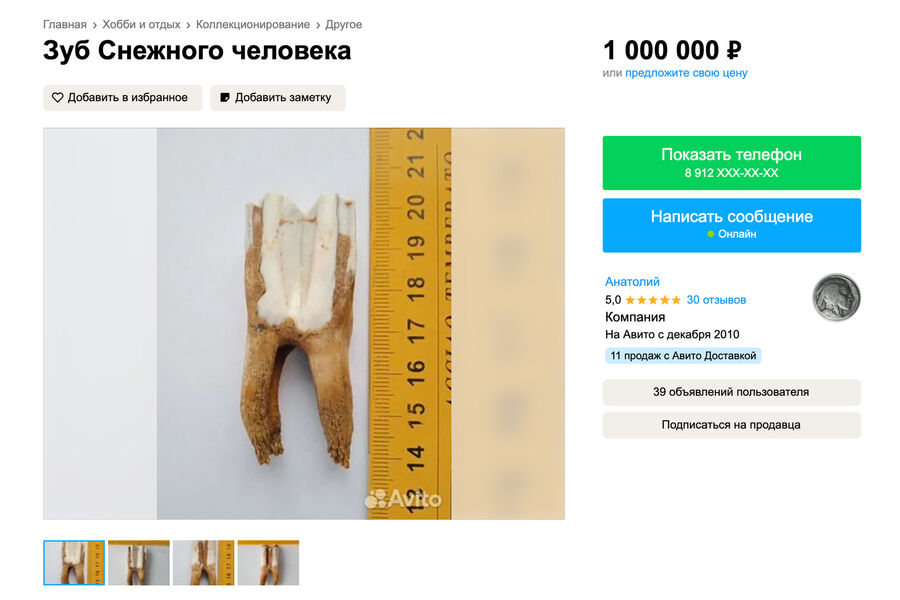
Task: Open the seller's coin avatar image
Action: point(836,297)
